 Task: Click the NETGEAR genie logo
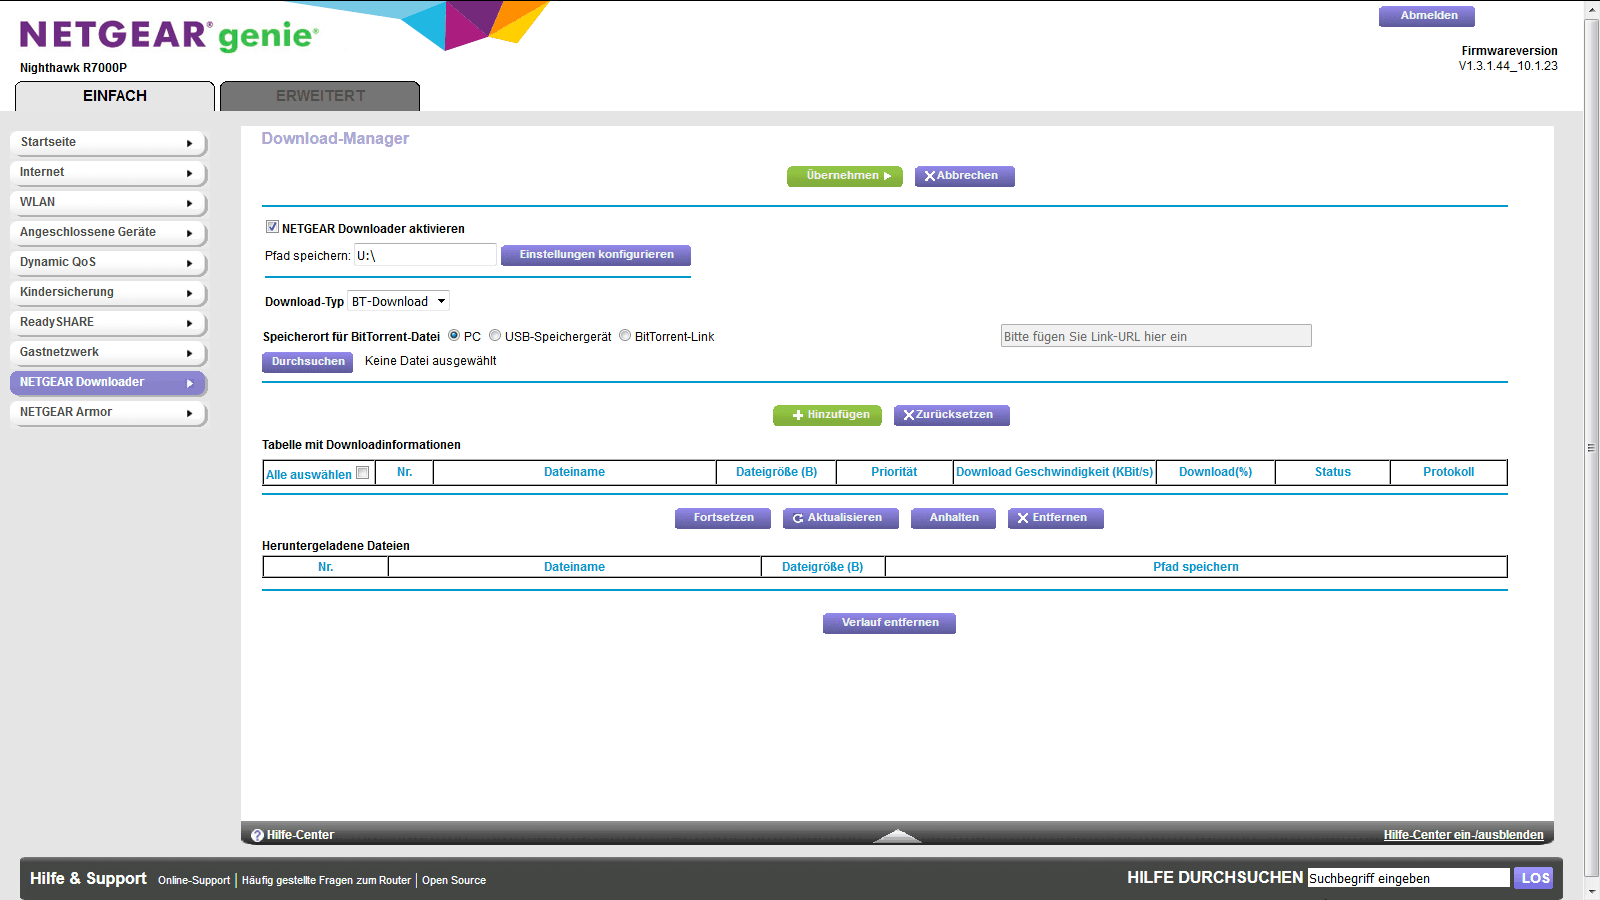pyautogui.click(x=169, y=35)
